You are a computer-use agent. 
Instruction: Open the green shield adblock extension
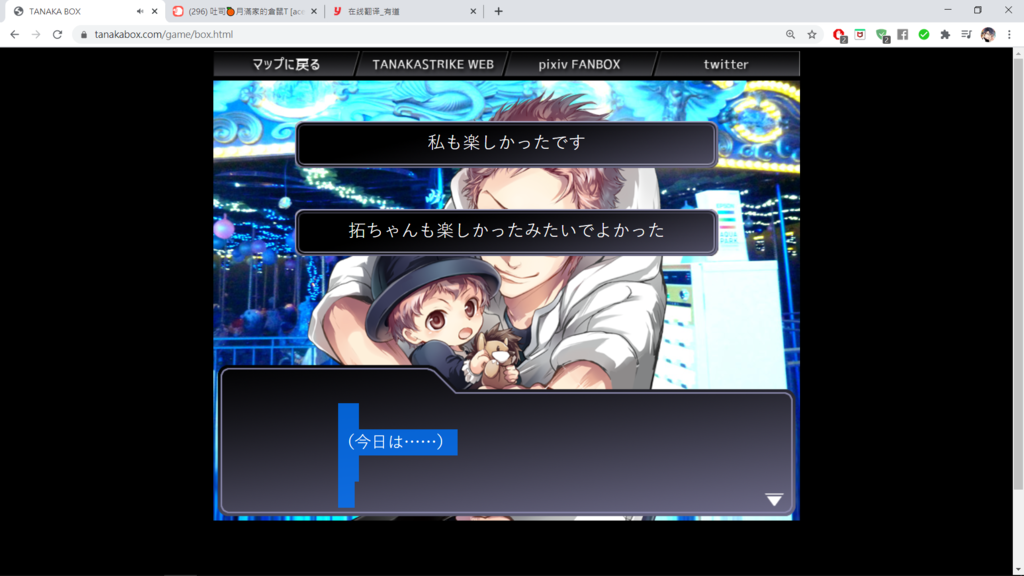pyautogui.click(x=882, y=35)
